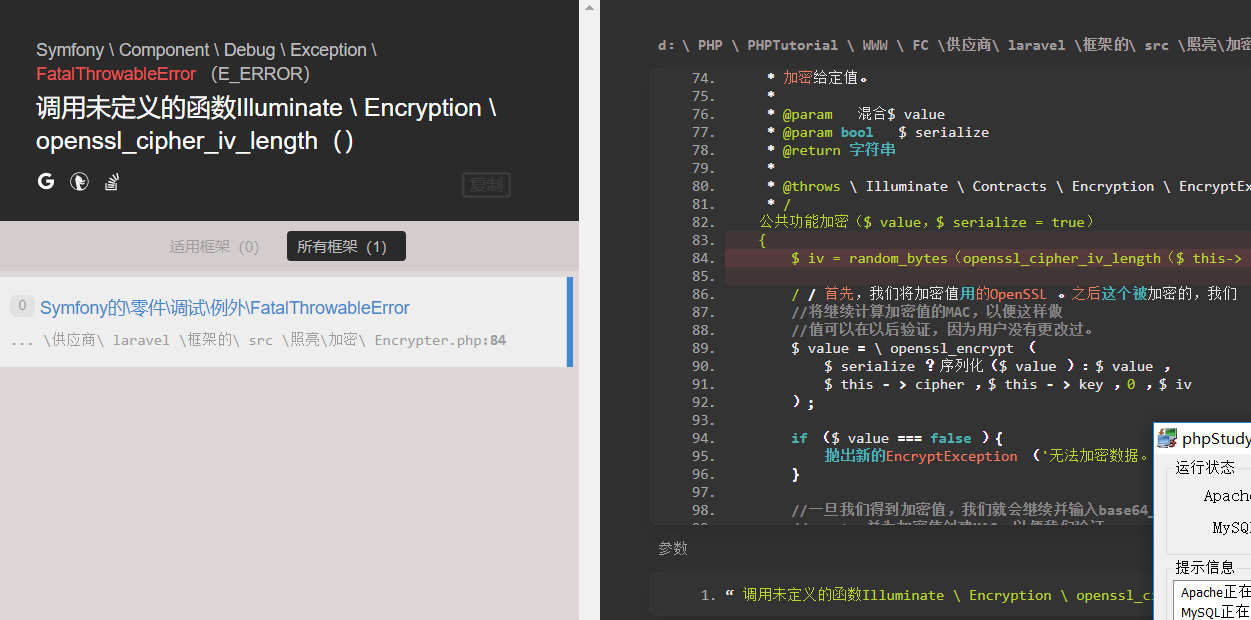
Task: Click the 参数 section heading
Action: point(673,549)
